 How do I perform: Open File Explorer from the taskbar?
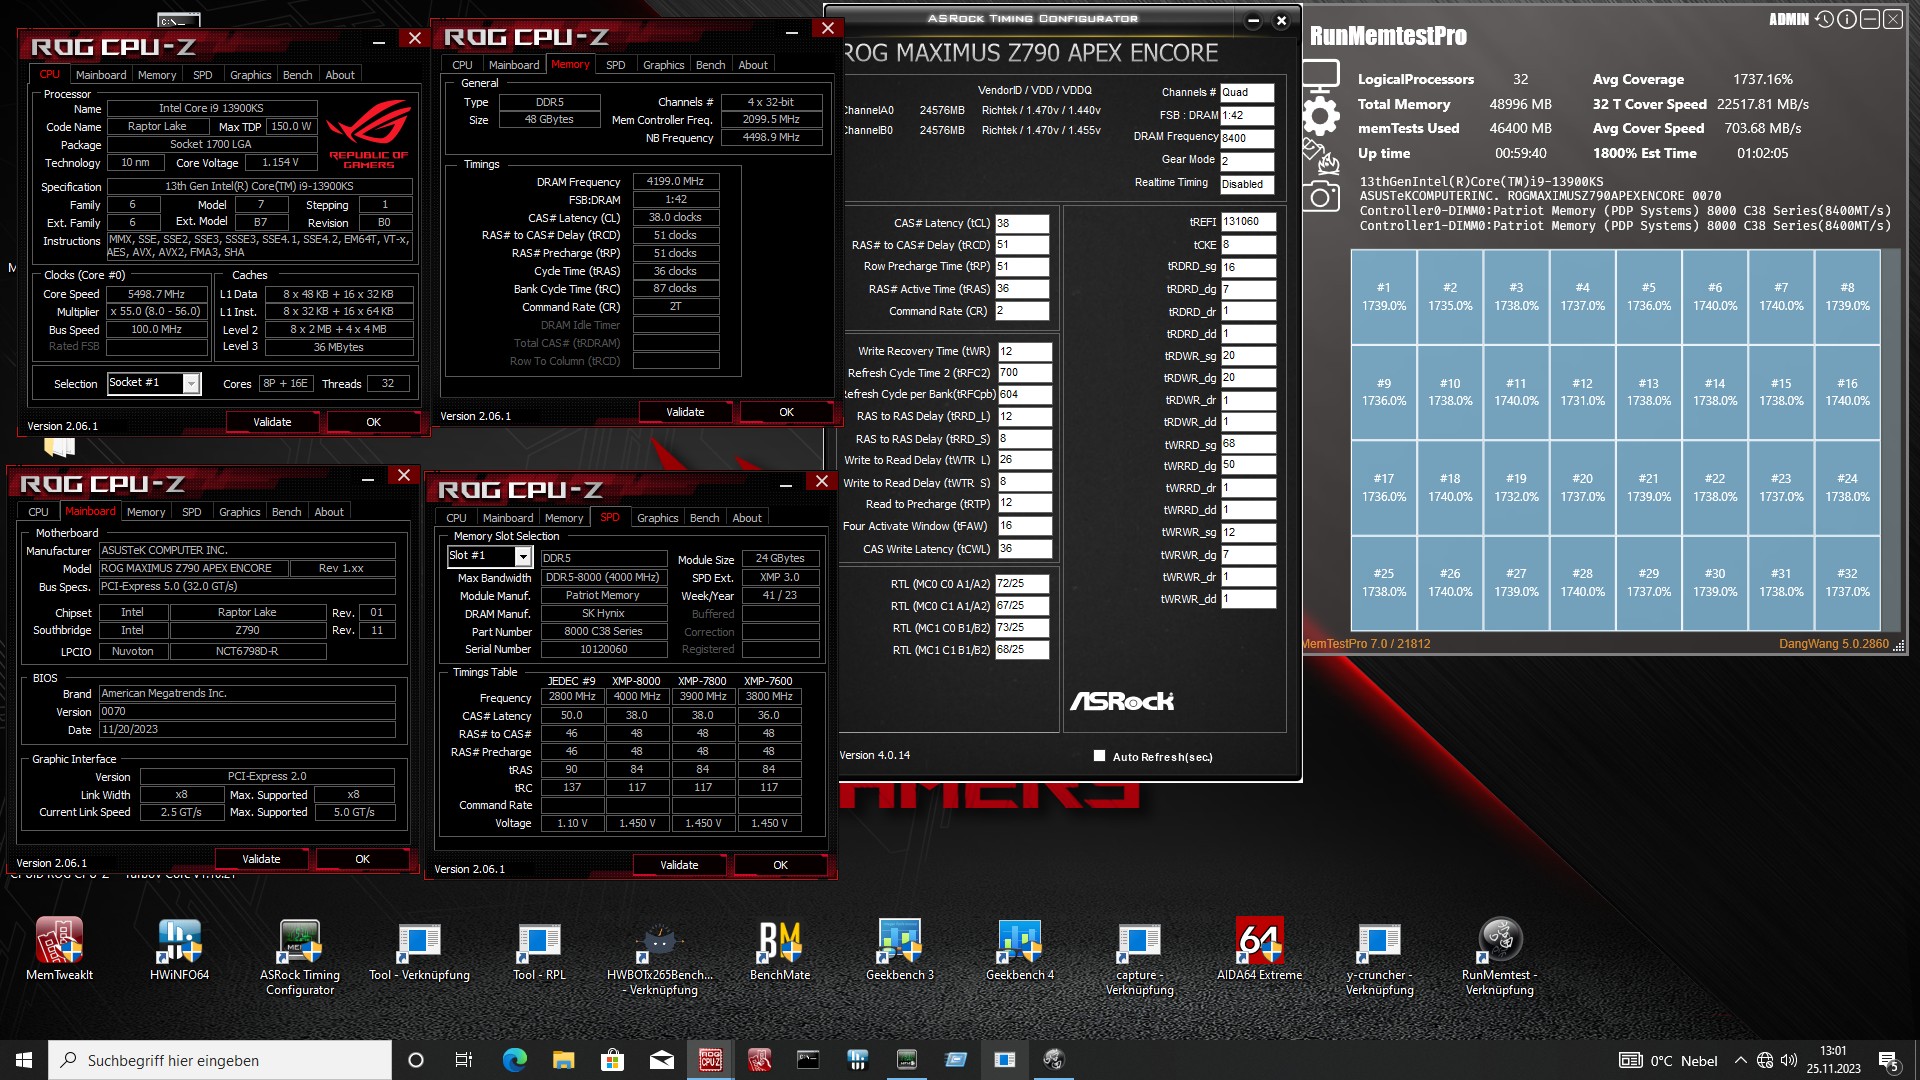click(564, 1060)
